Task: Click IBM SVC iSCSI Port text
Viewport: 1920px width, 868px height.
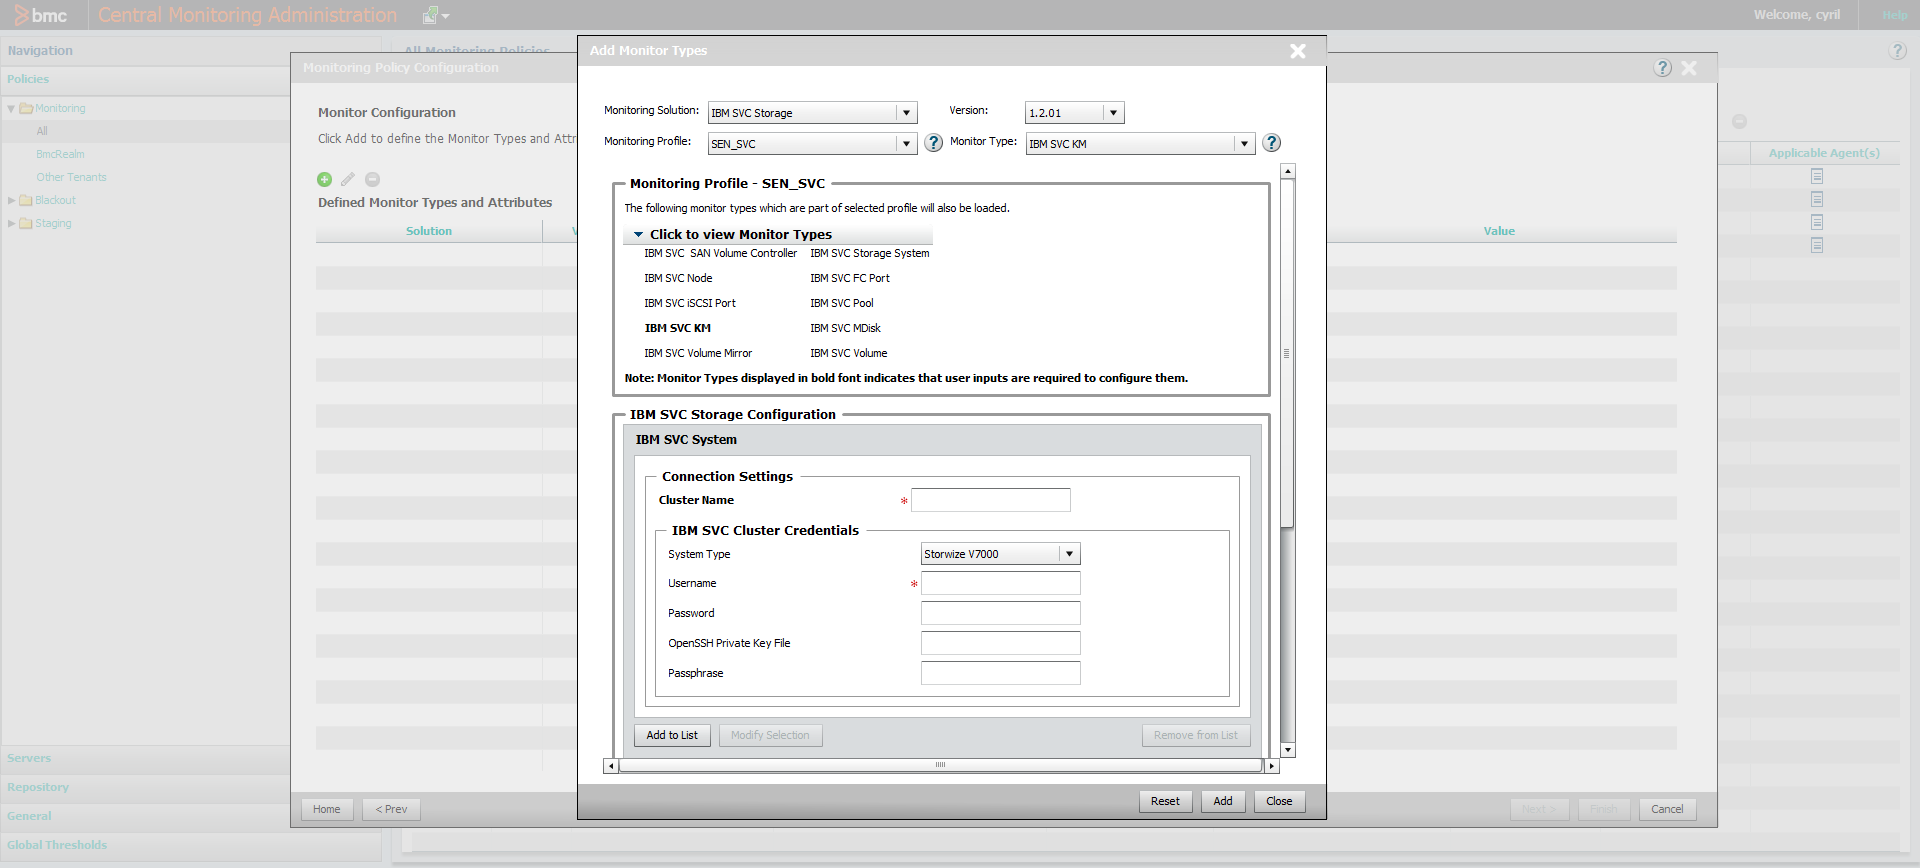Action: [690, 304]
